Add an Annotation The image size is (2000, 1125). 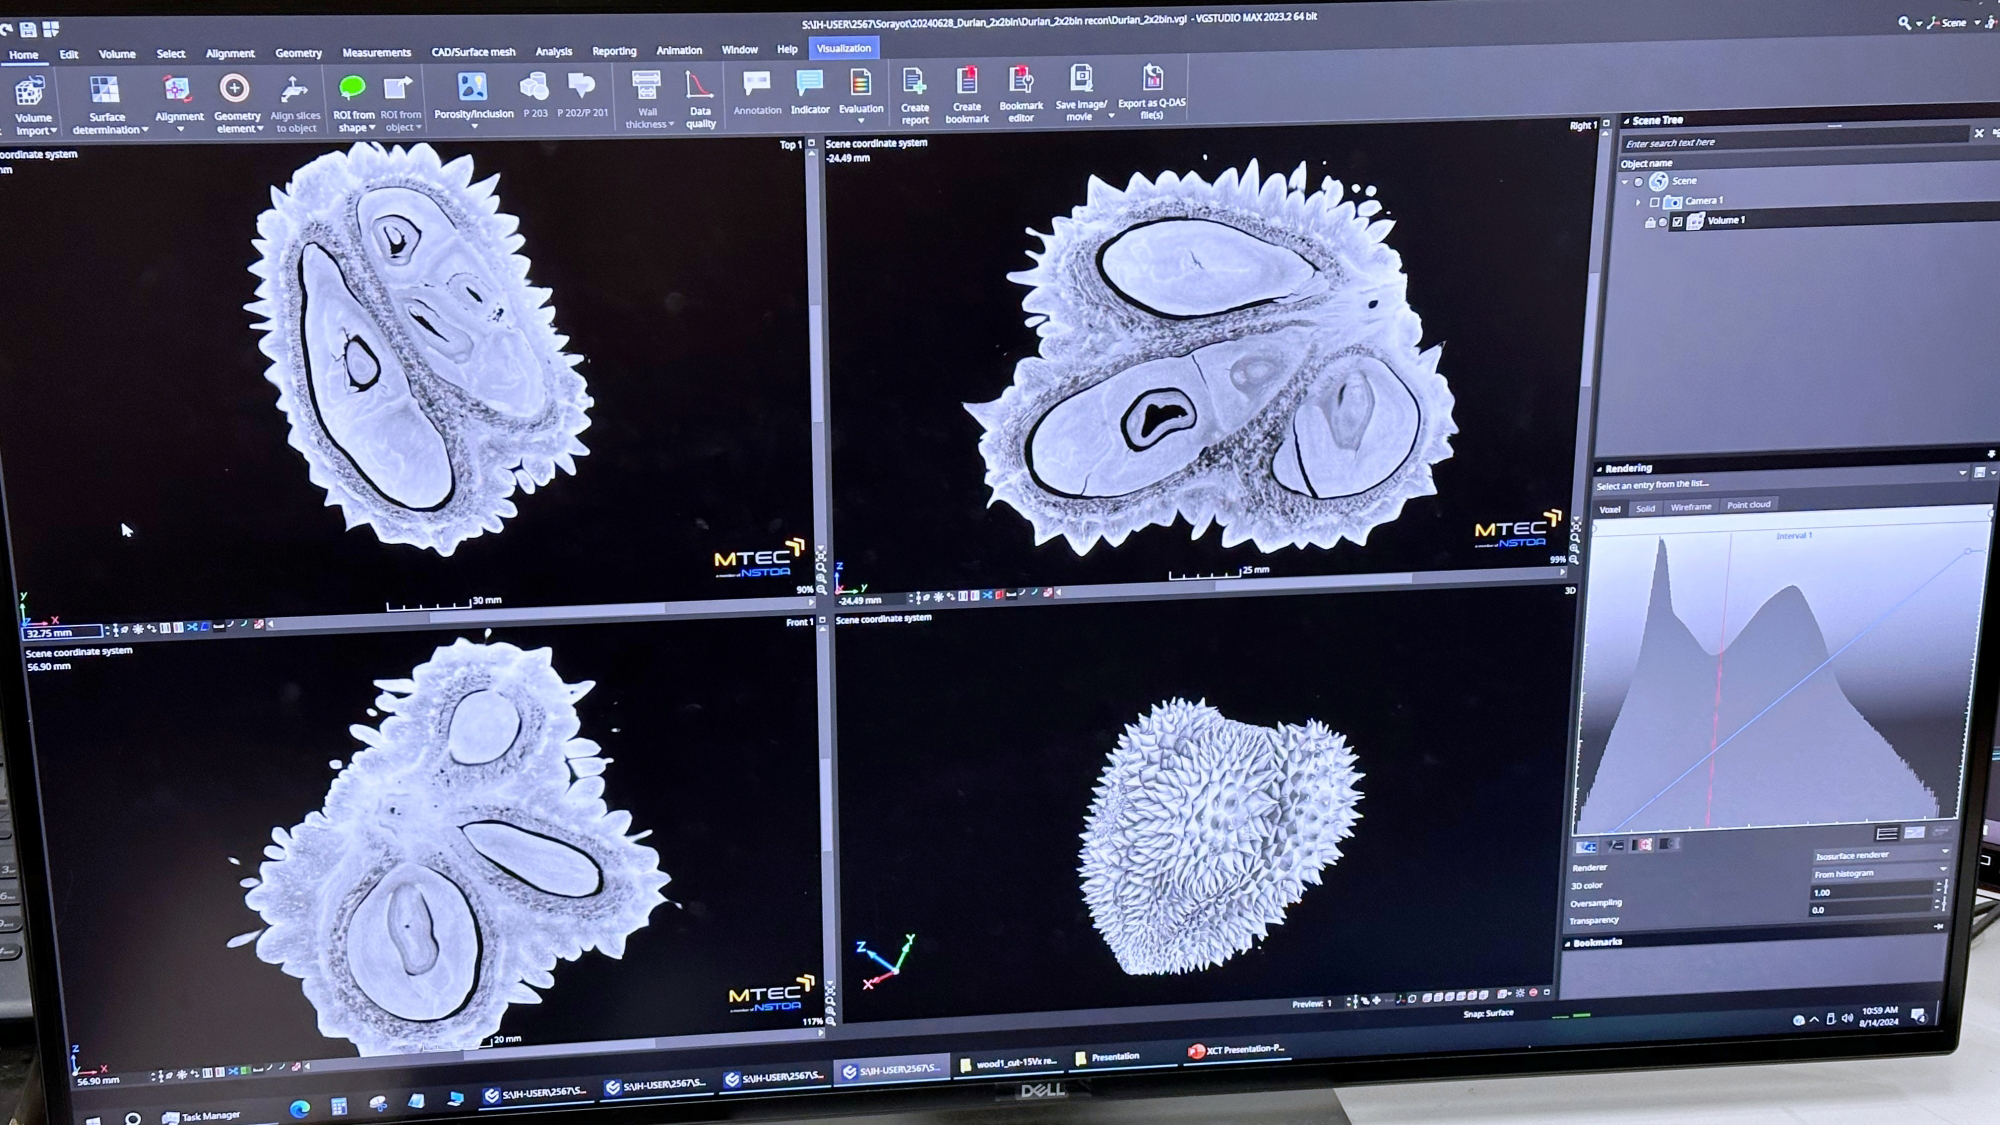click(x=757, y=92)
